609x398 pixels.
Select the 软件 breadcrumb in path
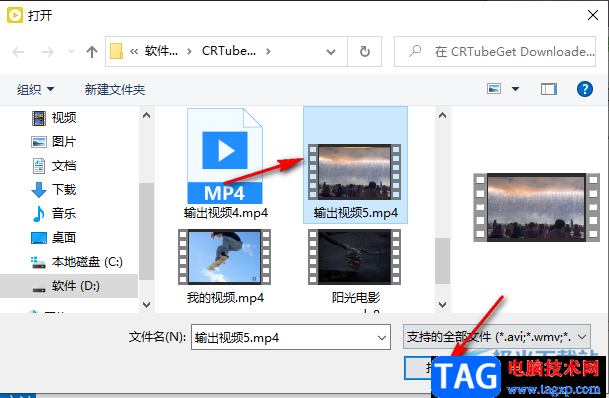(x=161, y=51)
